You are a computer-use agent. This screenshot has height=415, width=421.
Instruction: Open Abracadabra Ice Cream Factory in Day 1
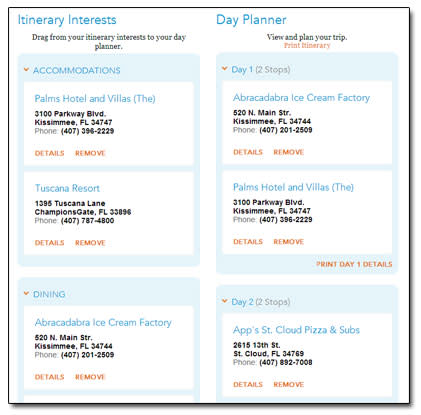click(x=302, y=98)
